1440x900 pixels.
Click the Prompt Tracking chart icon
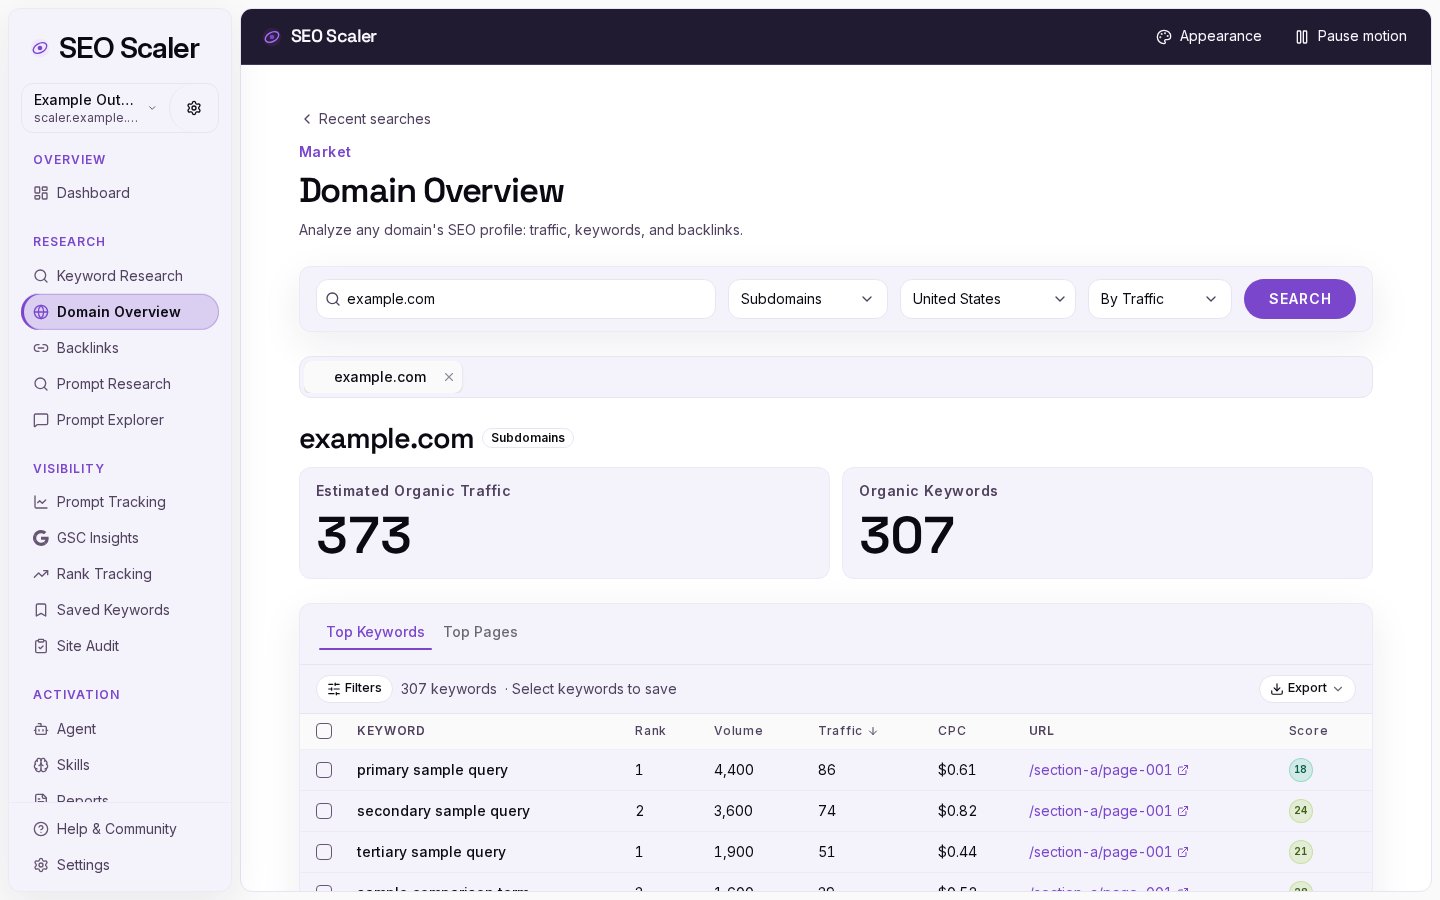41,502
